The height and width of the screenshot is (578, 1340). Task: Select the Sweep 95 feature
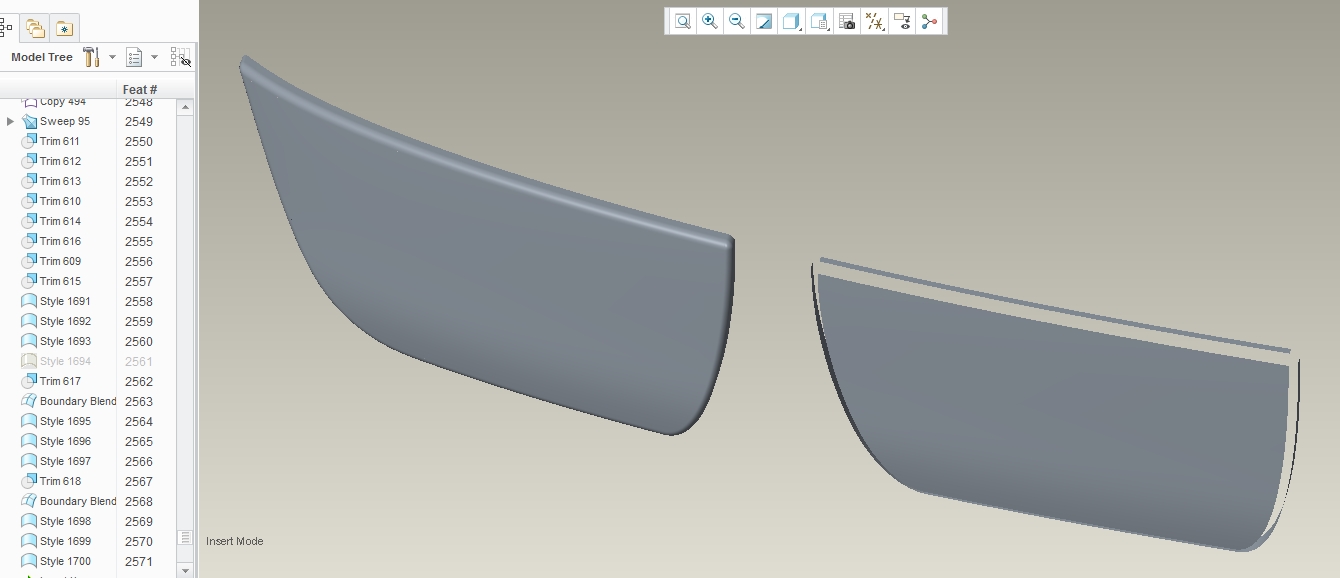tap(65, 121)
